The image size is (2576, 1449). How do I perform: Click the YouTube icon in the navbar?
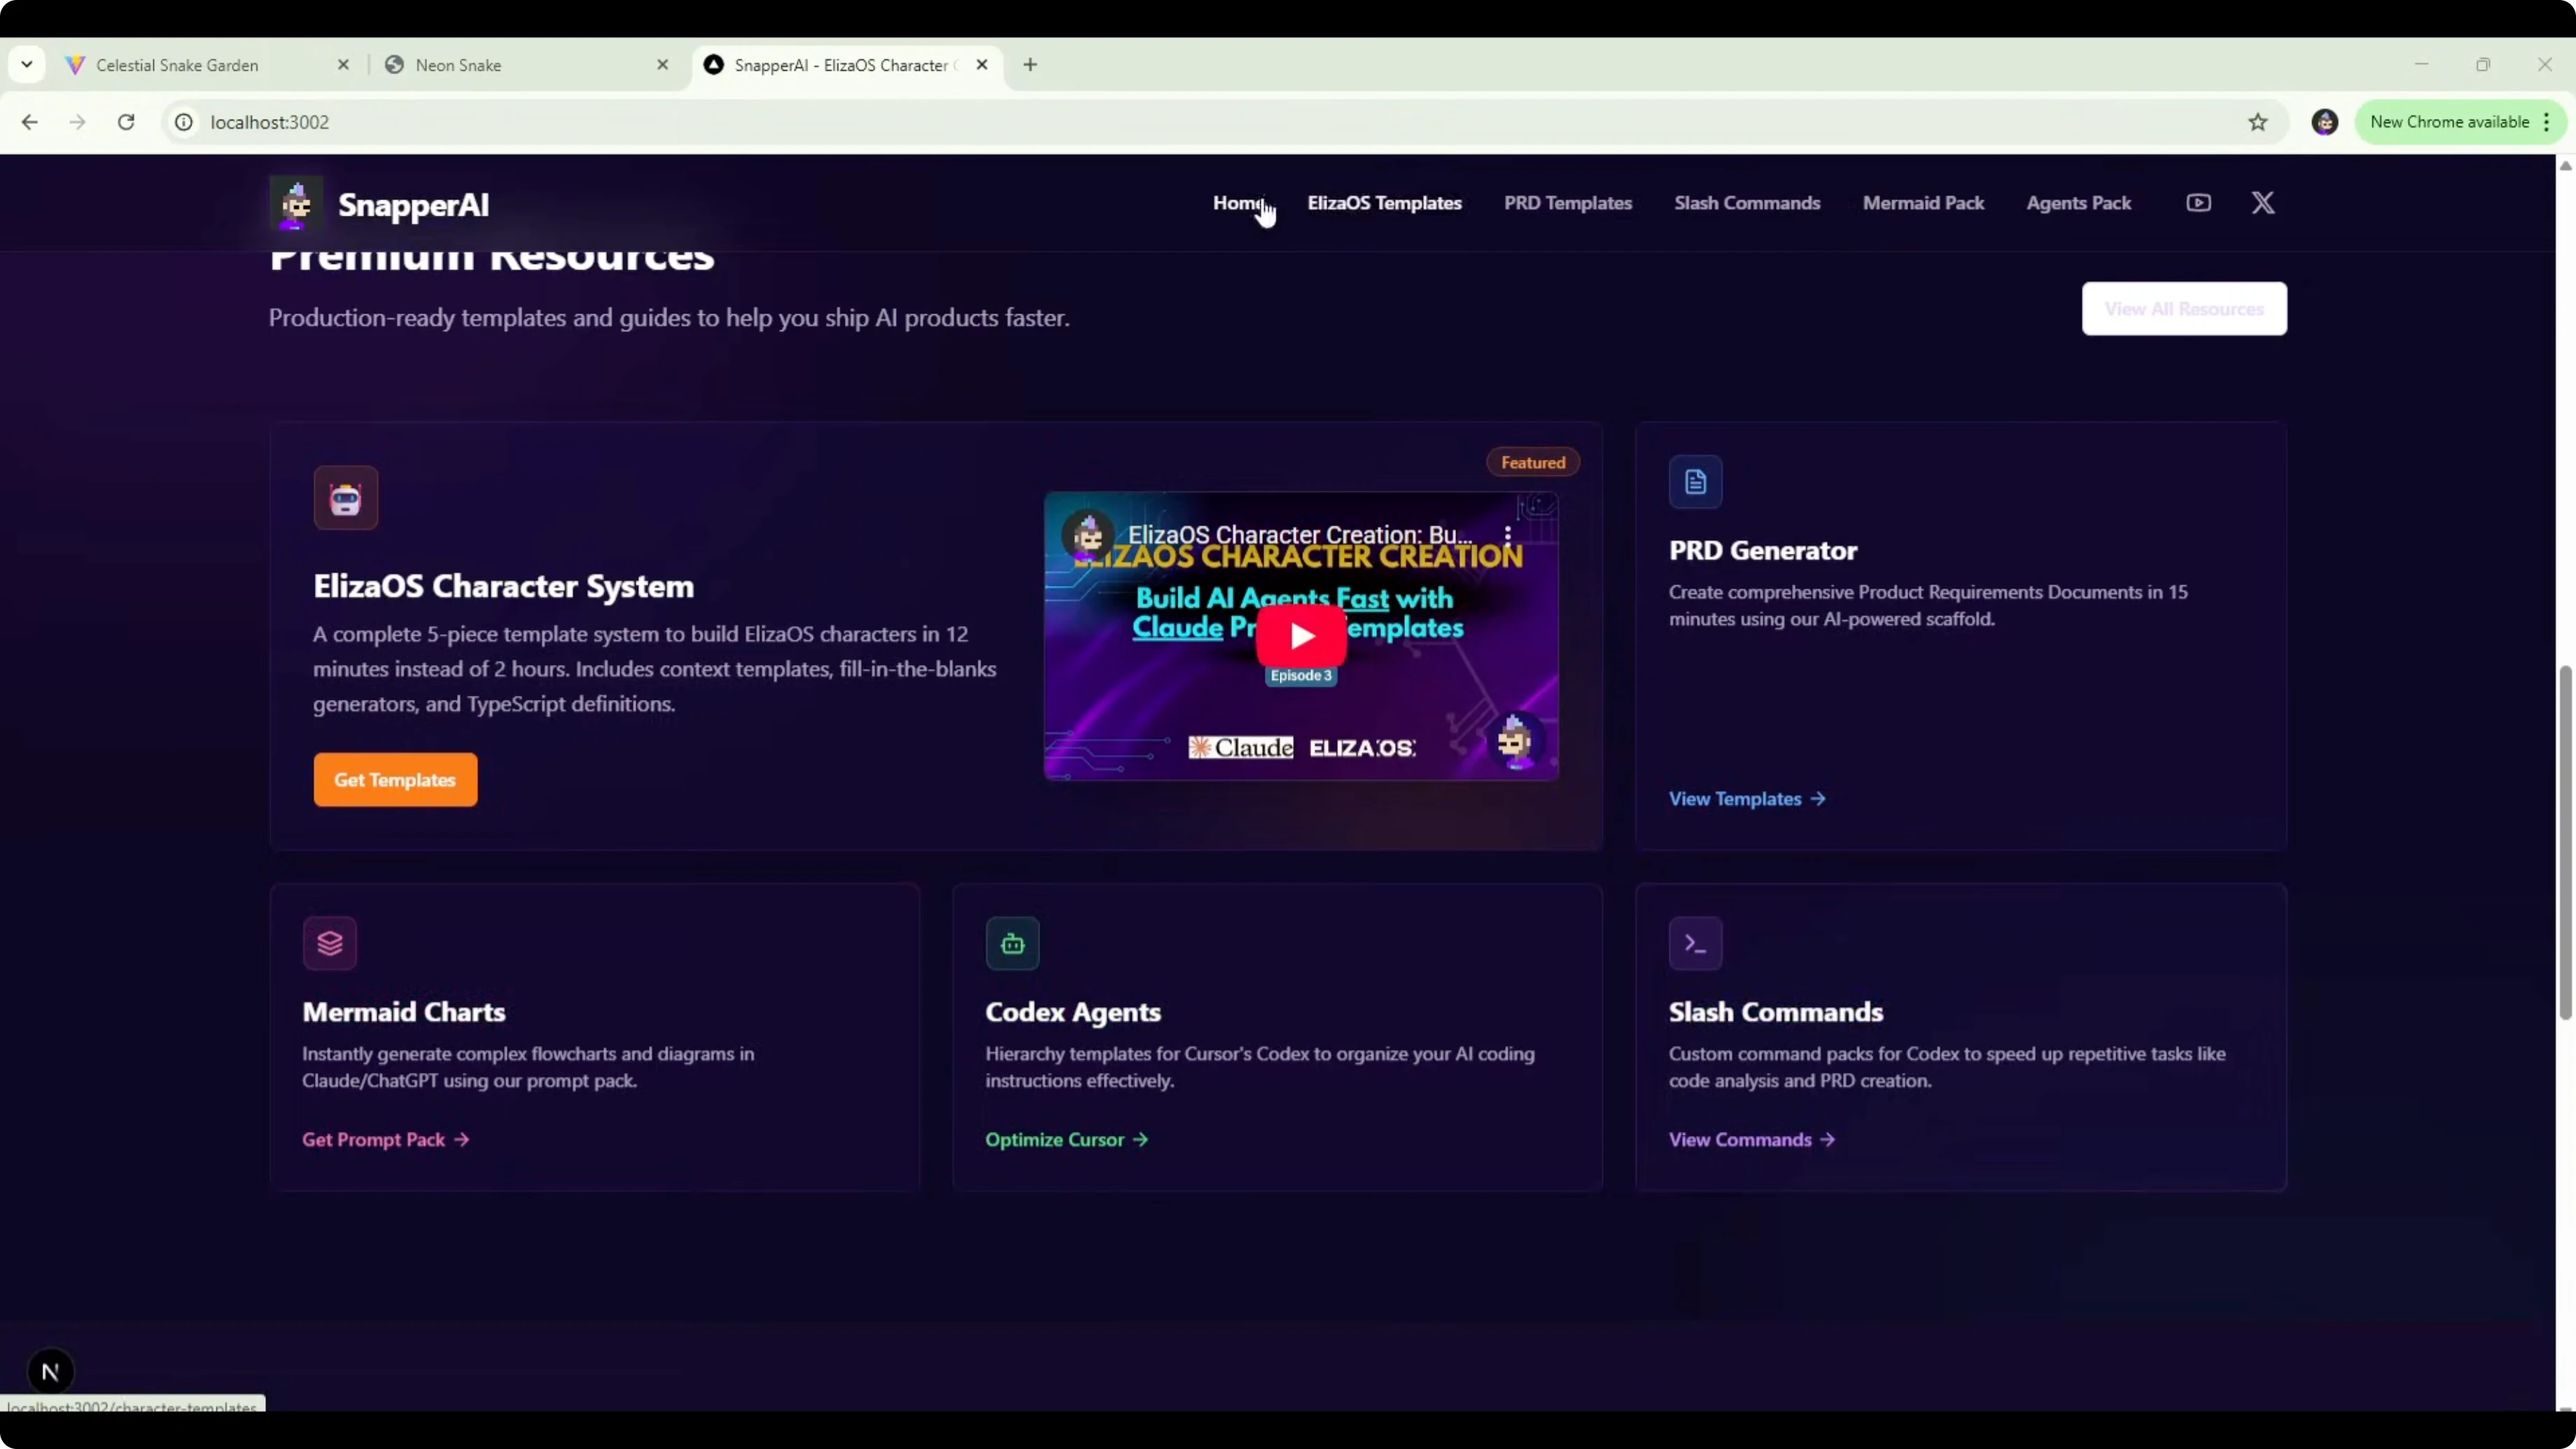coord(2198,203)
